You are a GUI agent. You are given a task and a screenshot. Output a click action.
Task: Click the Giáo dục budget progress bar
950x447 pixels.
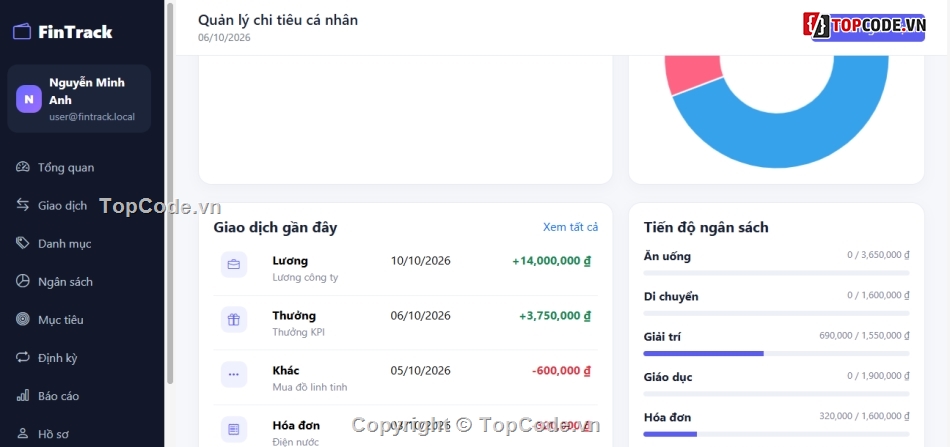pyautogui.click(x=776, y=394)
